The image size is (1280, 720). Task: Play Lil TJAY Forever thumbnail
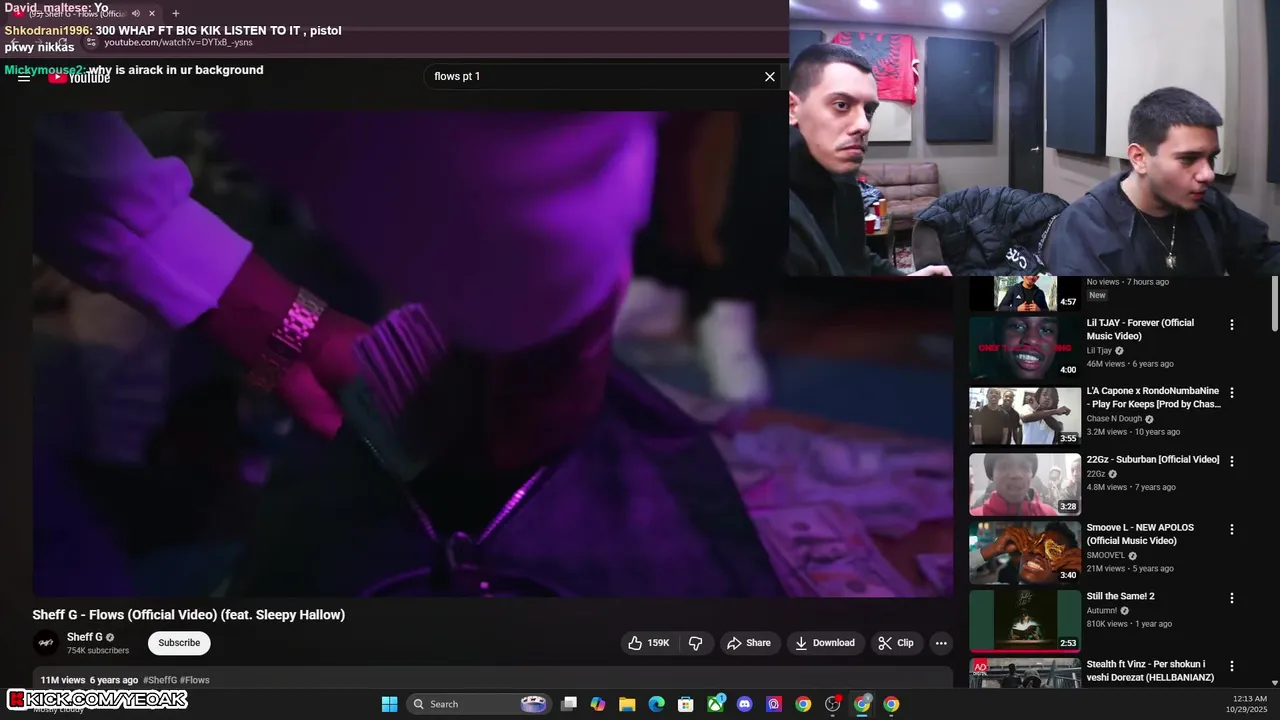[x=1025, y=347]
